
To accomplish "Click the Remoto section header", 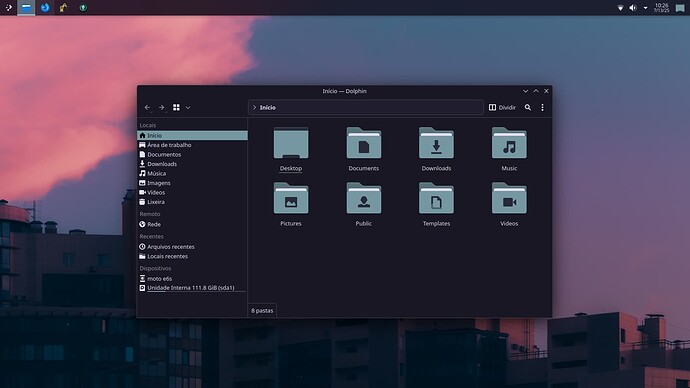I will click(x=150, y=214).
